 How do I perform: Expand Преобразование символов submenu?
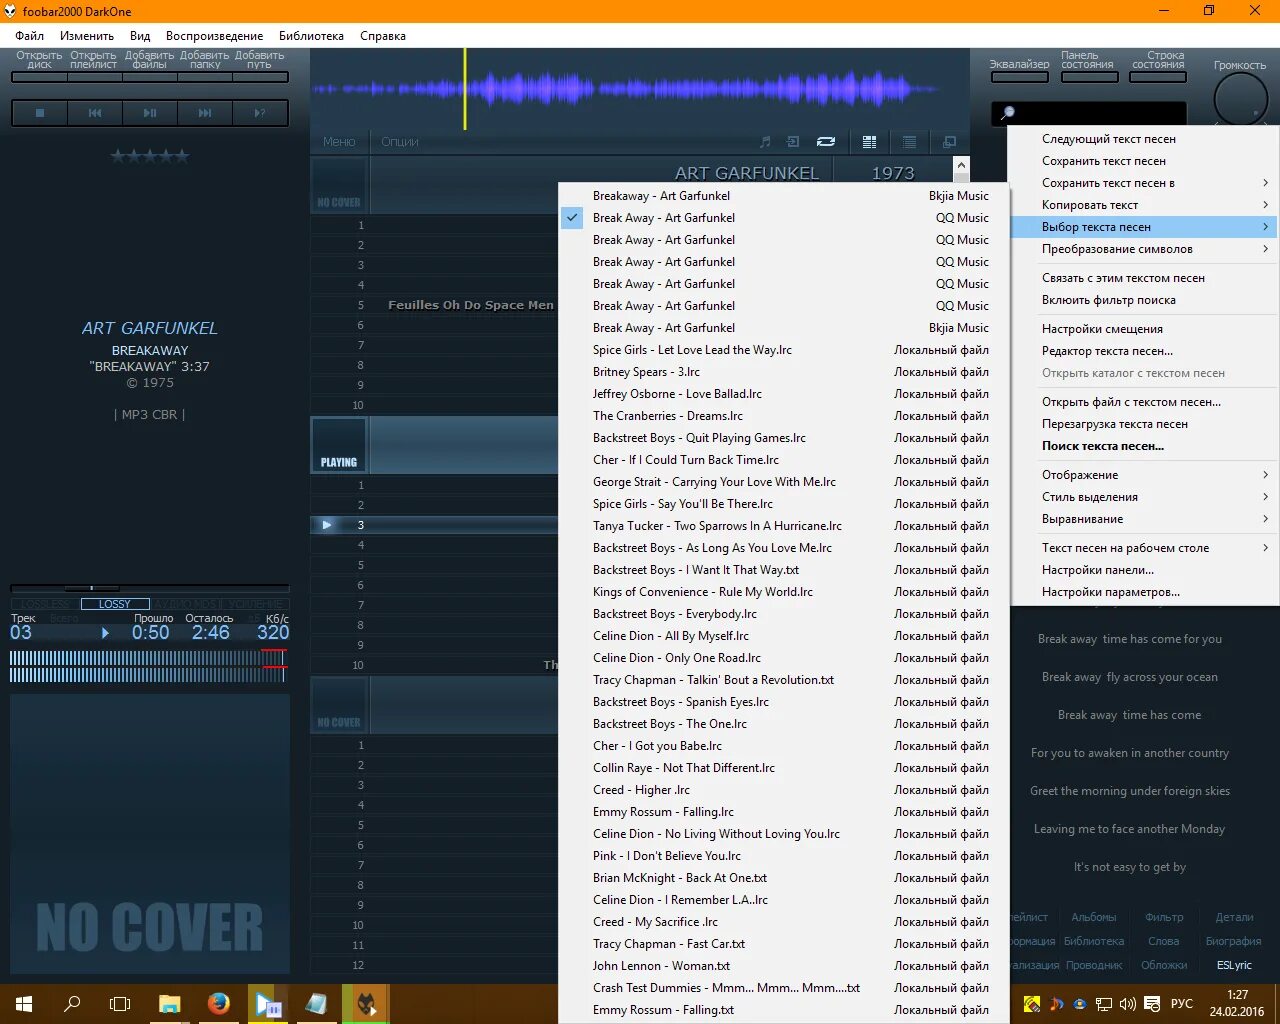(1144, 249)
